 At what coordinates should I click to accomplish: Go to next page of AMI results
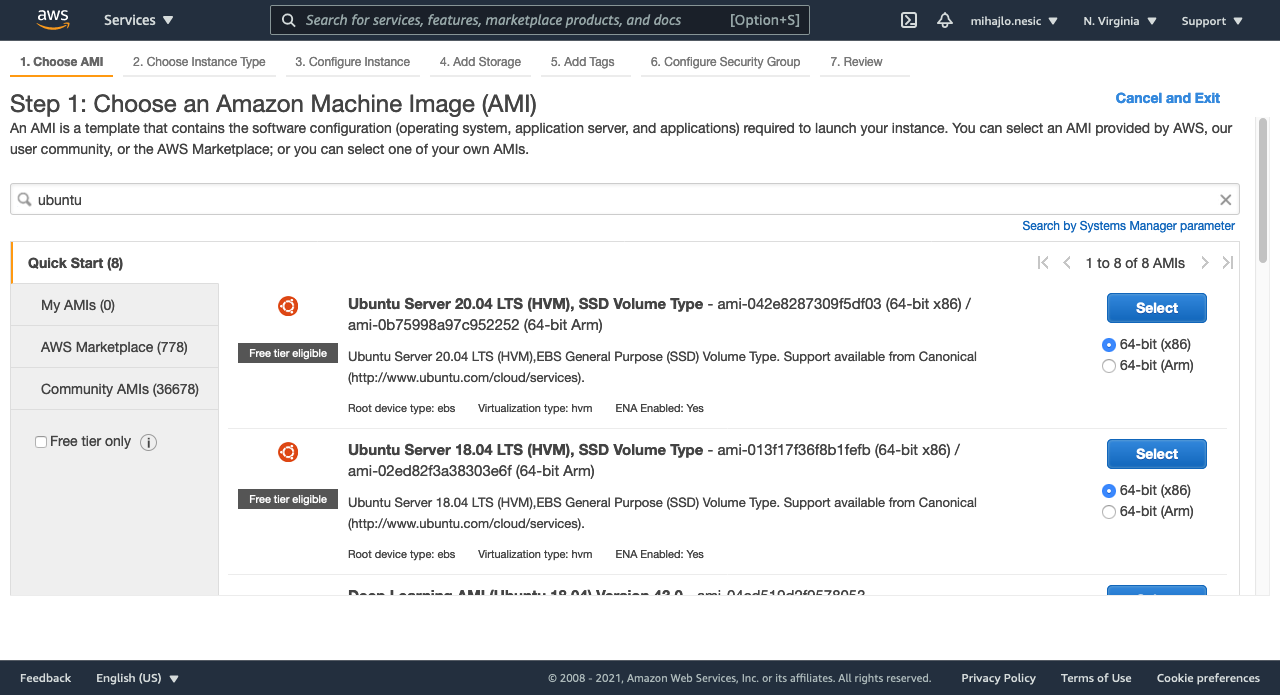(x=1205, y=263)
